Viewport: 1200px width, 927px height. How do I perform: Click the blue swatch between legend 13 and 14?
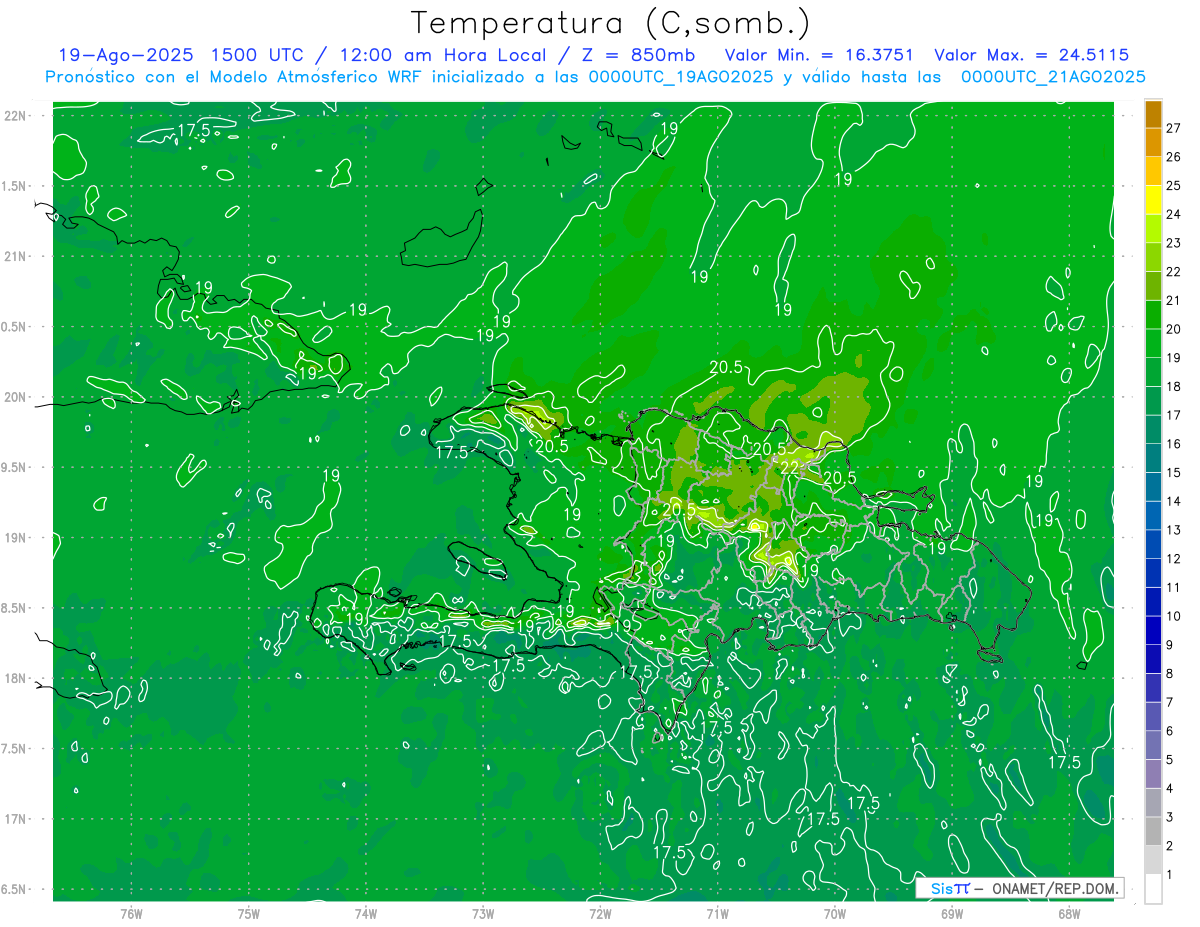1153,515
